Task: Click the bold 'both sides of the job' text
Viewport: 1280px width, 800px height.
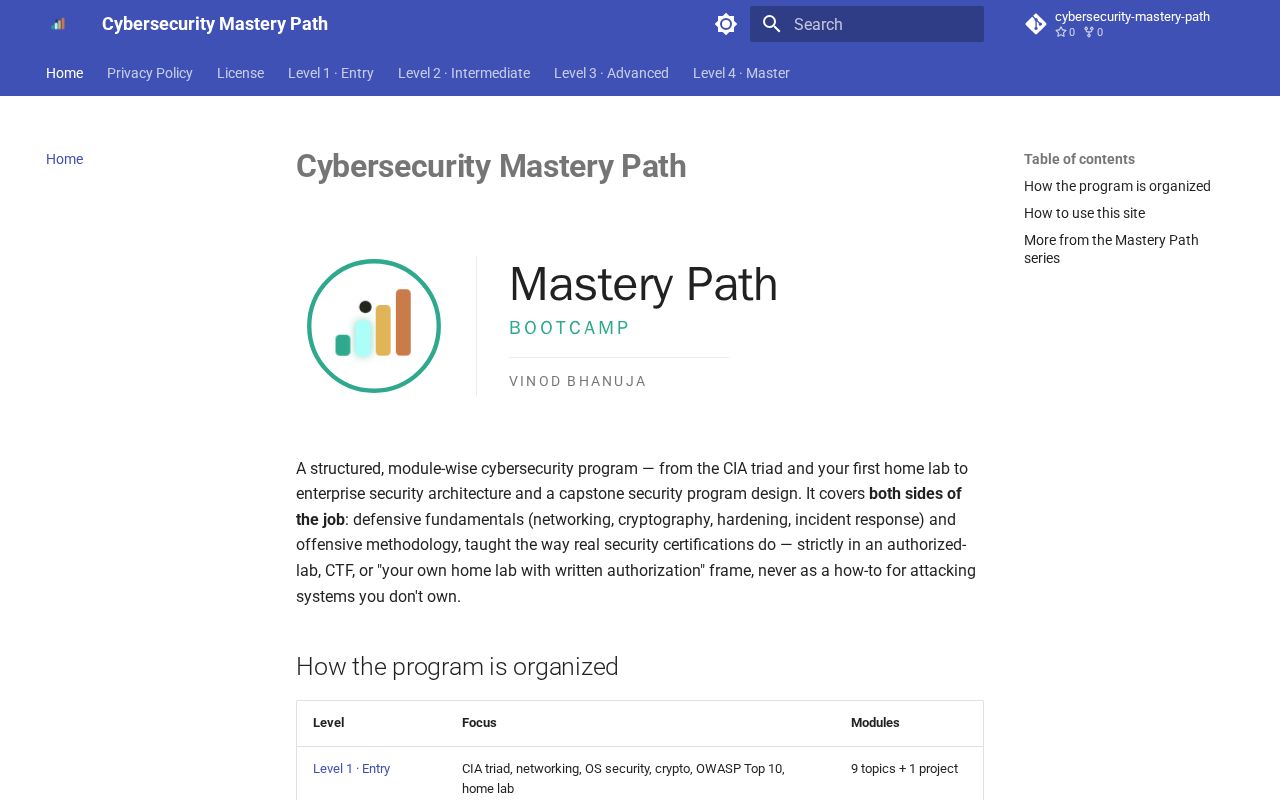Action: coord(629,507)
